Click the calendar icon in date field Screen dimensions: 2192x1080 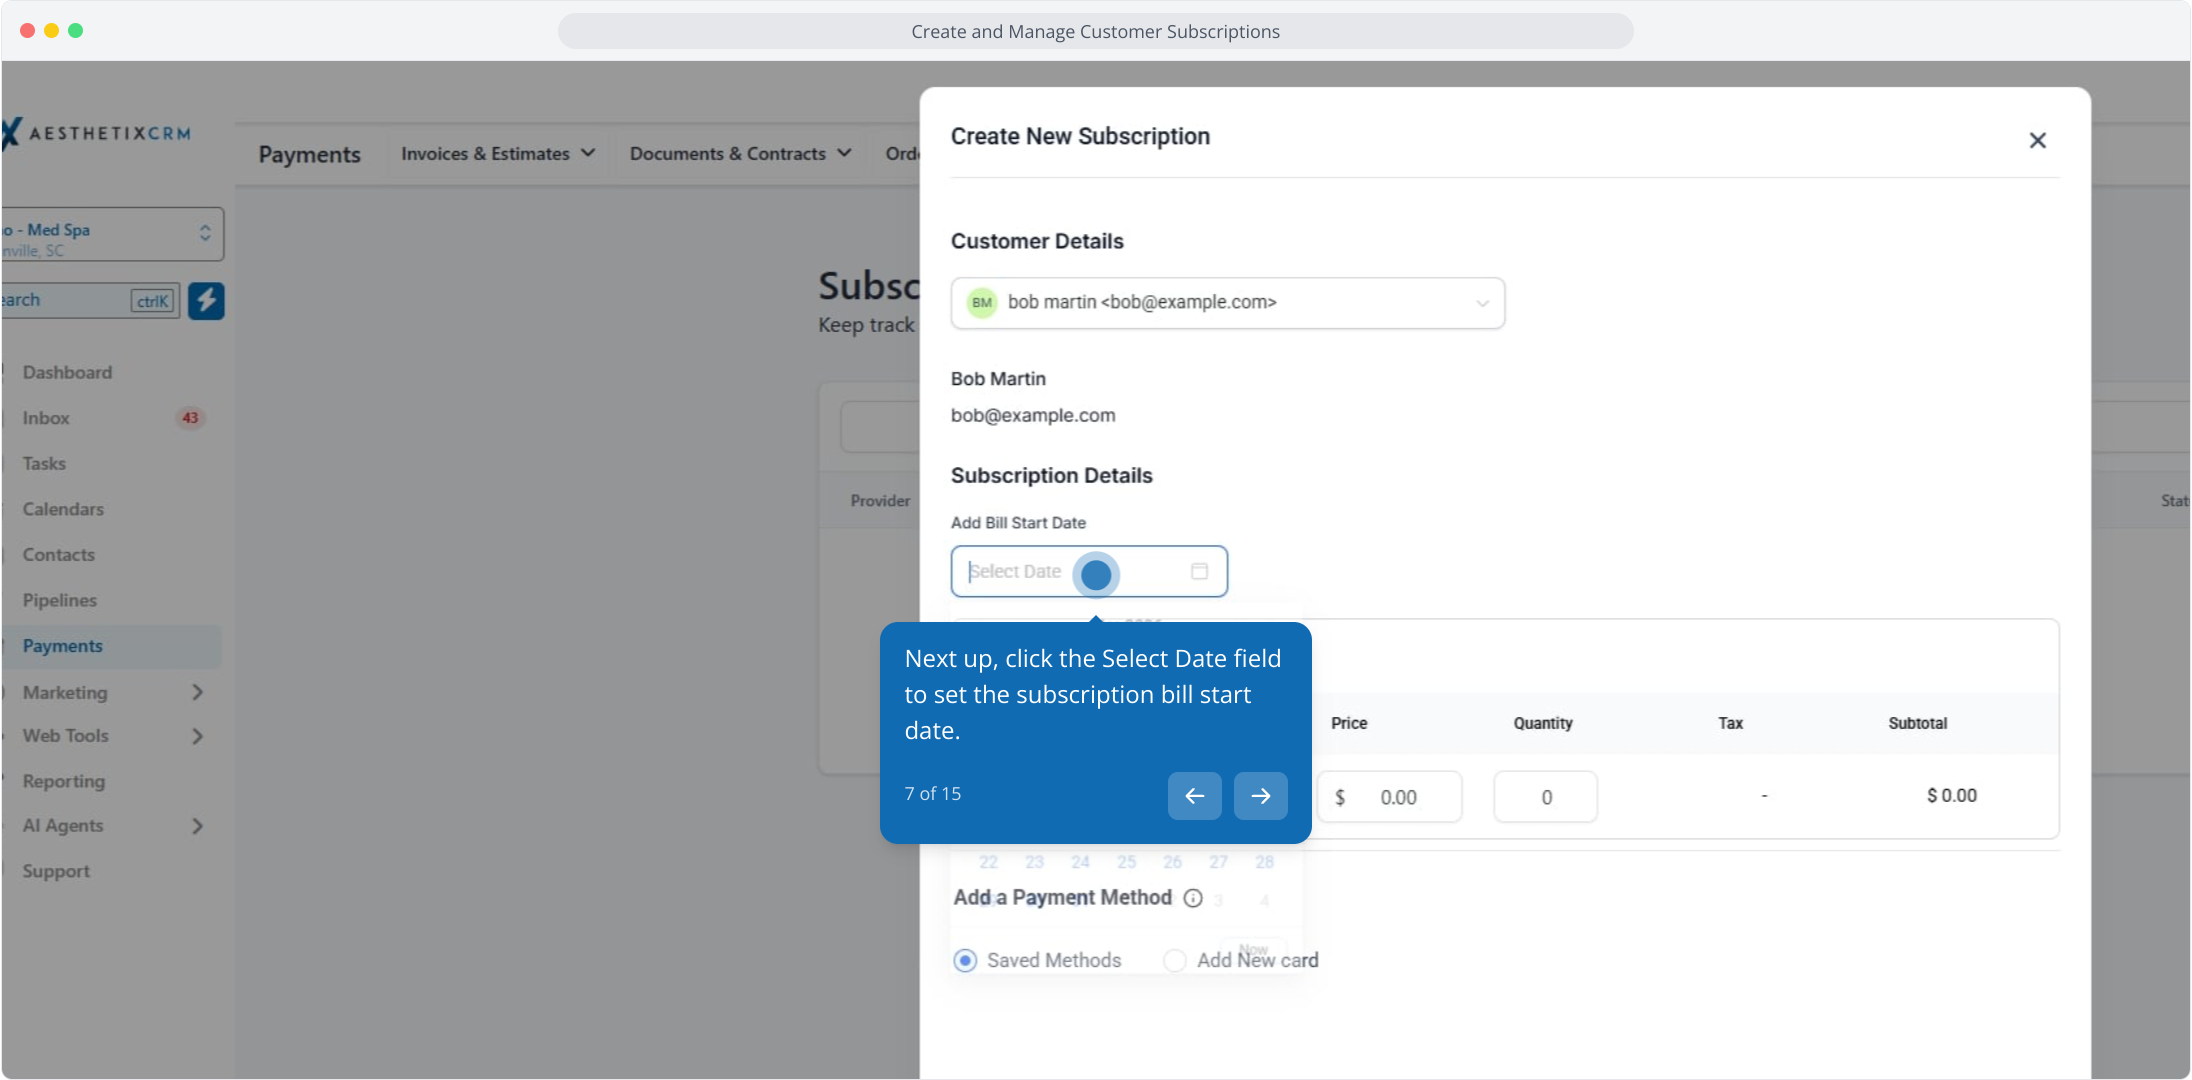(x=1199, y=571)
